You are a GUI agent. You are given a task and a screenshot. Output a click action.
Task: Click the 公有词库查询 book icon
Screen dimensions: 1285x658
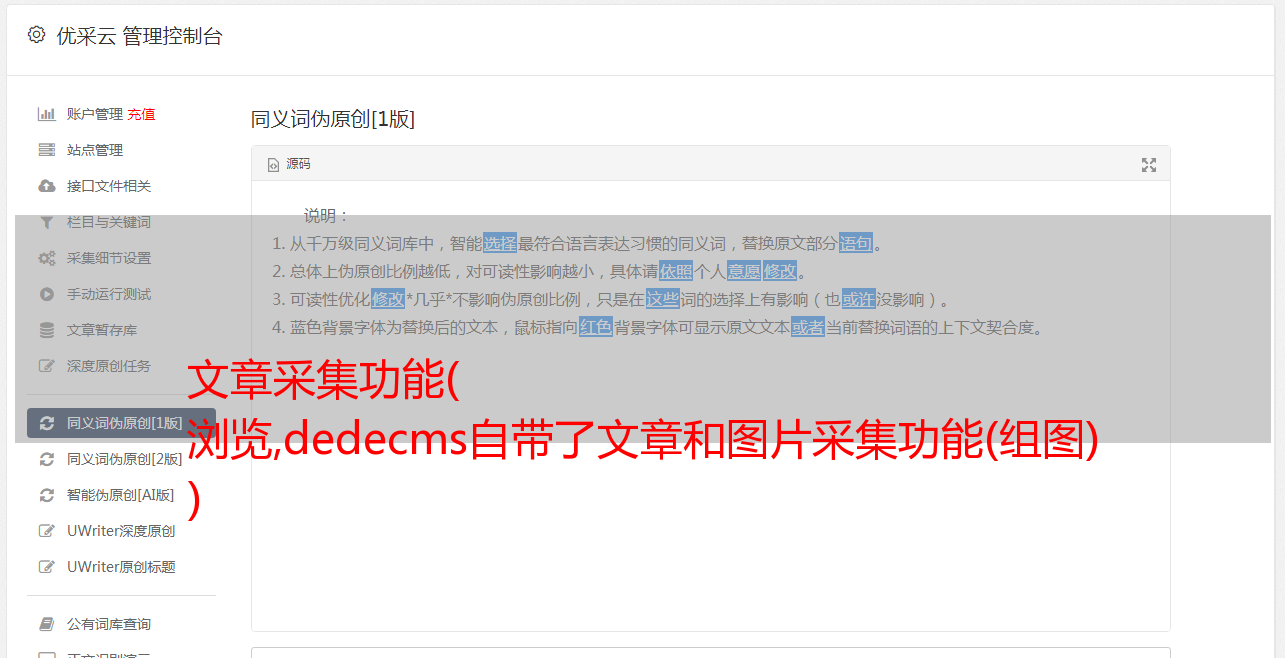[x=46, y=624]
